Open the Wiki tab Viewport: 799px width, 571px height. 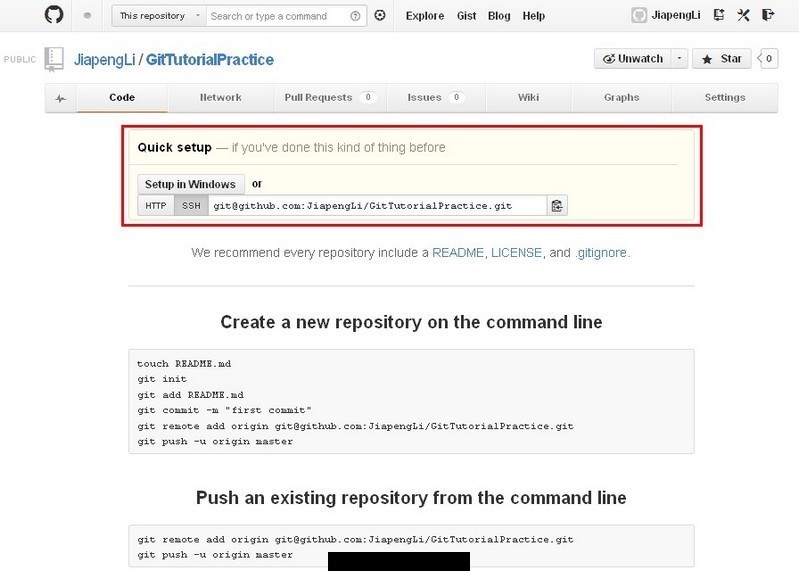coord(528,97)
